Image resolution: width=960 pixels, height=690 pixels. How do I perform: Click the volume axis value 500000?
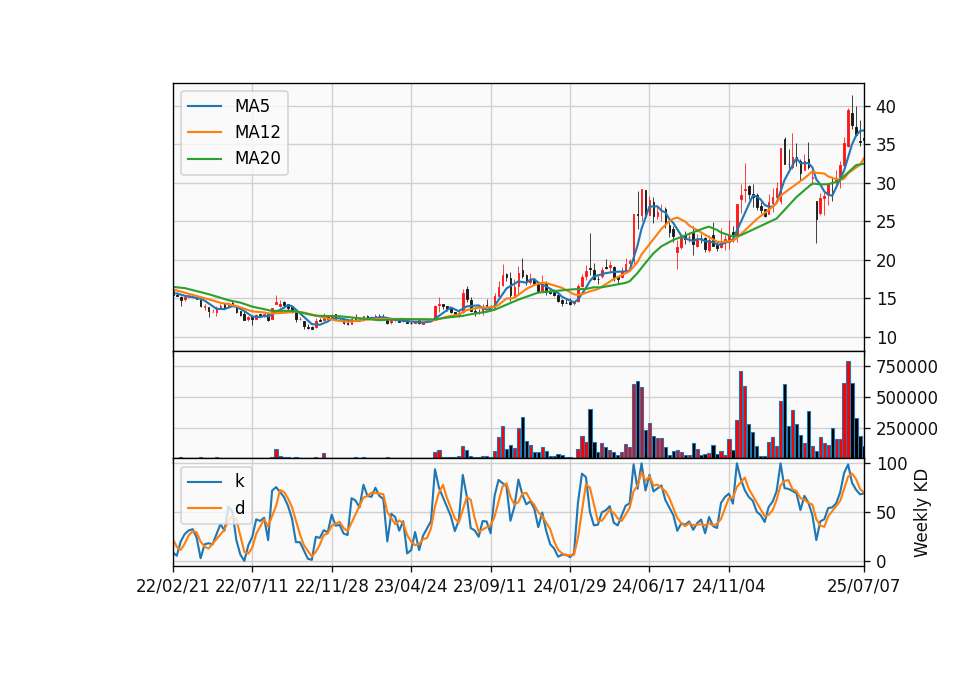906,398
